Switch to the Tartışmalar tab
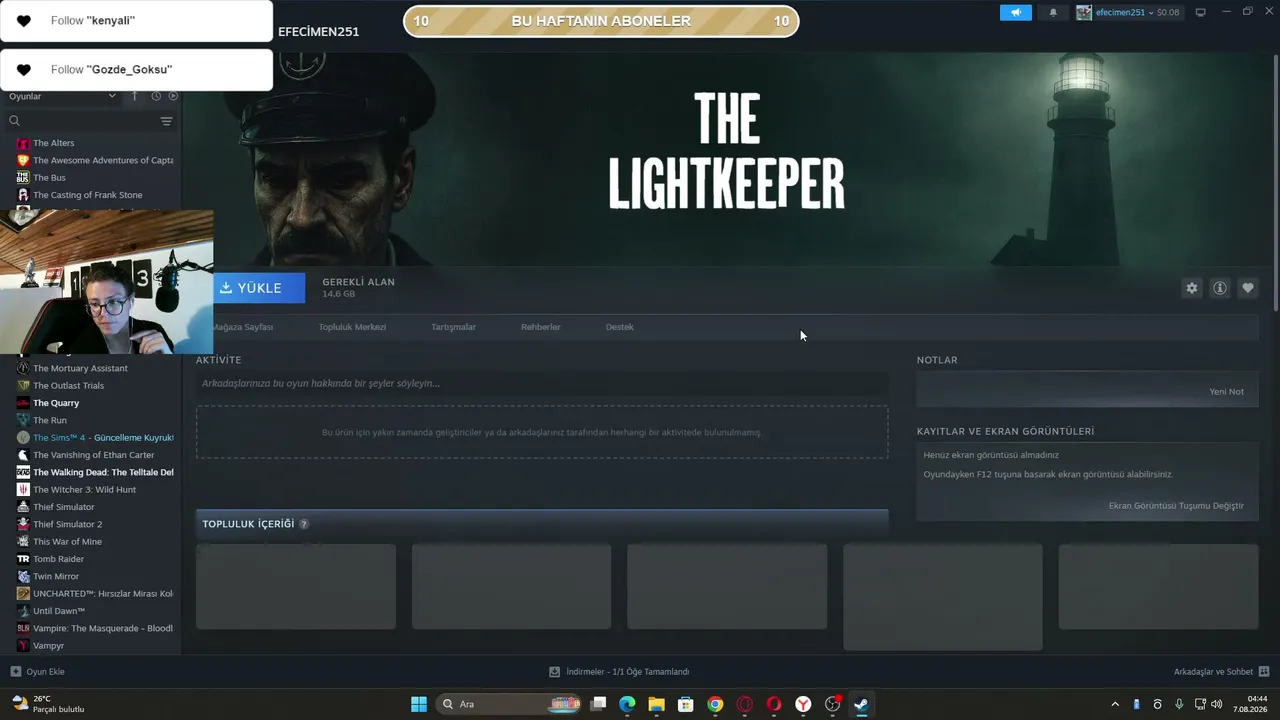The width and height of the screenshot is (1280, 720). point(453,327)
